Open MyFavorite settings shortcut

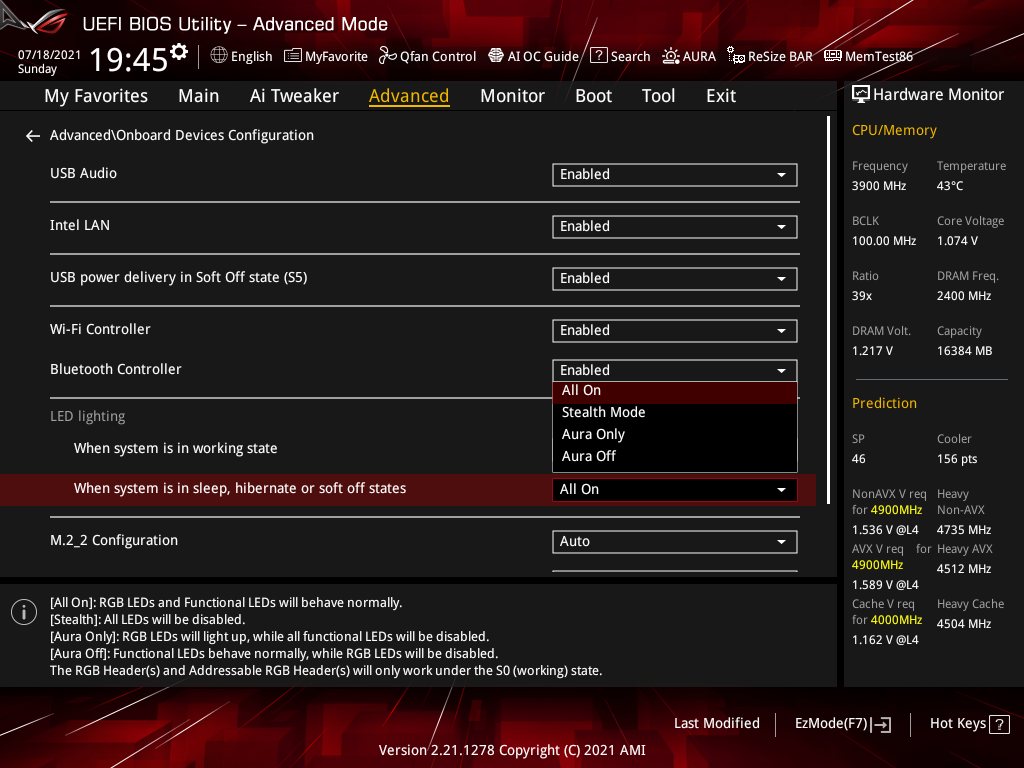[x=326, y=56]
